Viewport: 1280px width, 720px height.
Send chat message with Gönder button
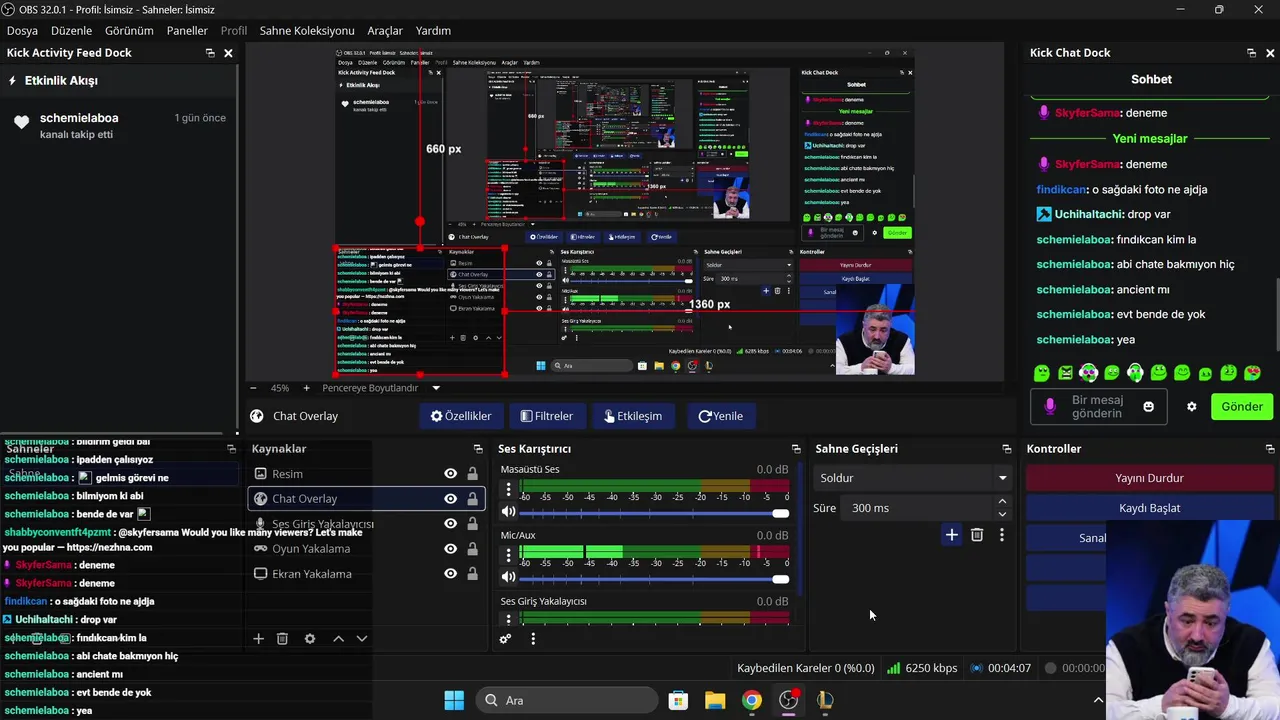(x=1242, y=407)
